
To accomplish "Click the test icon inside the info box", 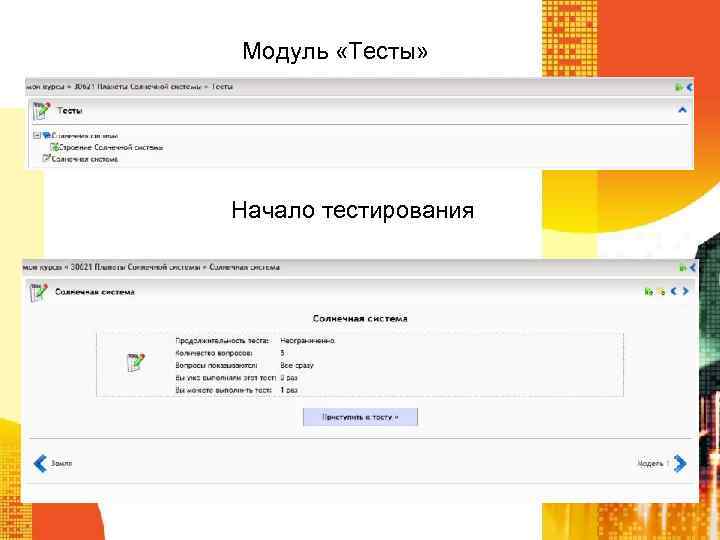I will 135,363.
